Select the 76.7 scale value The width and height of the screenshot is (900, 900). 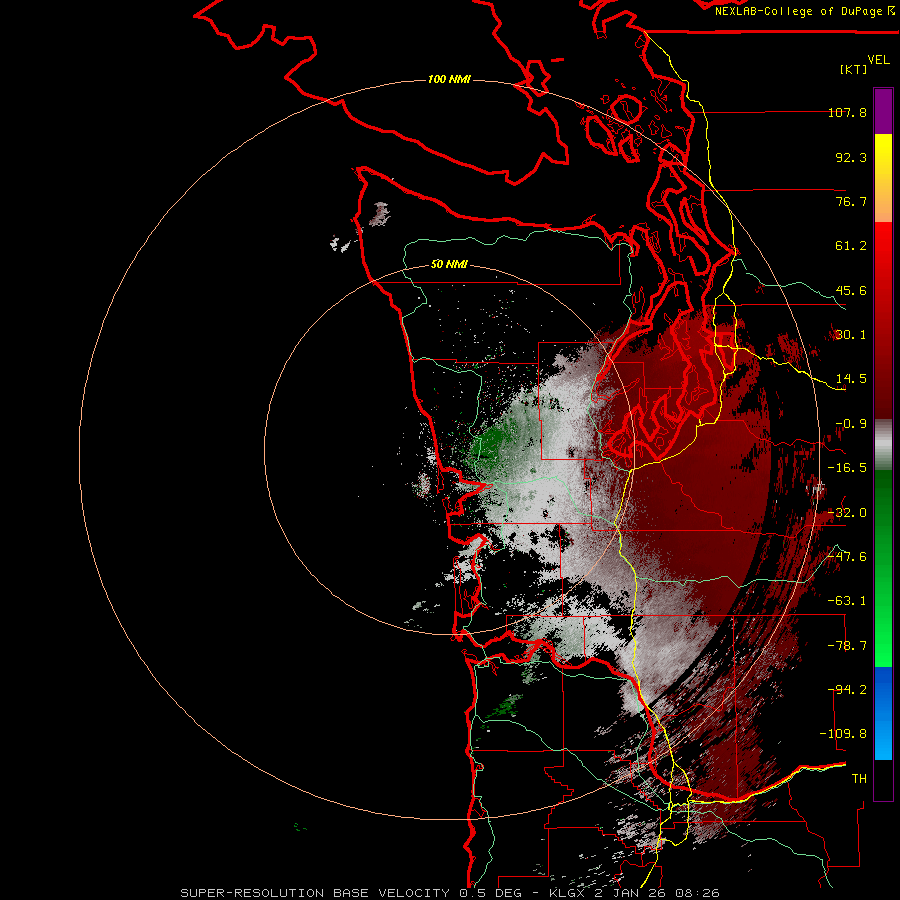[x=851, y=201]
